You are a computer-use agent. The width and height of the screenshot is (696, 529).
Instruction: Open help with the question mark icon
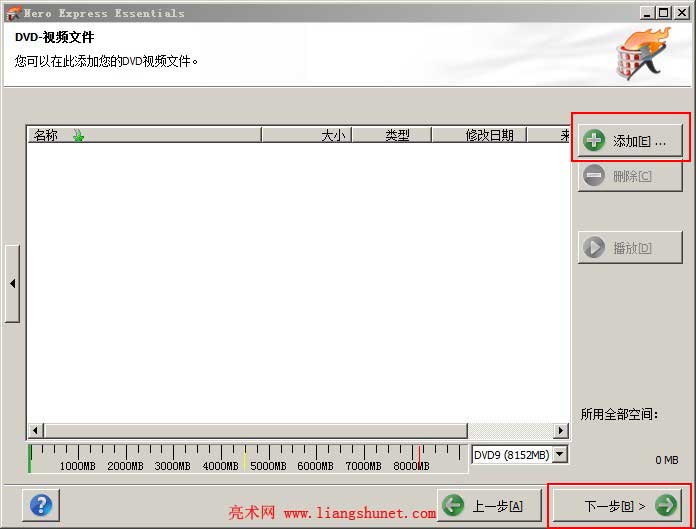point(41,505)
